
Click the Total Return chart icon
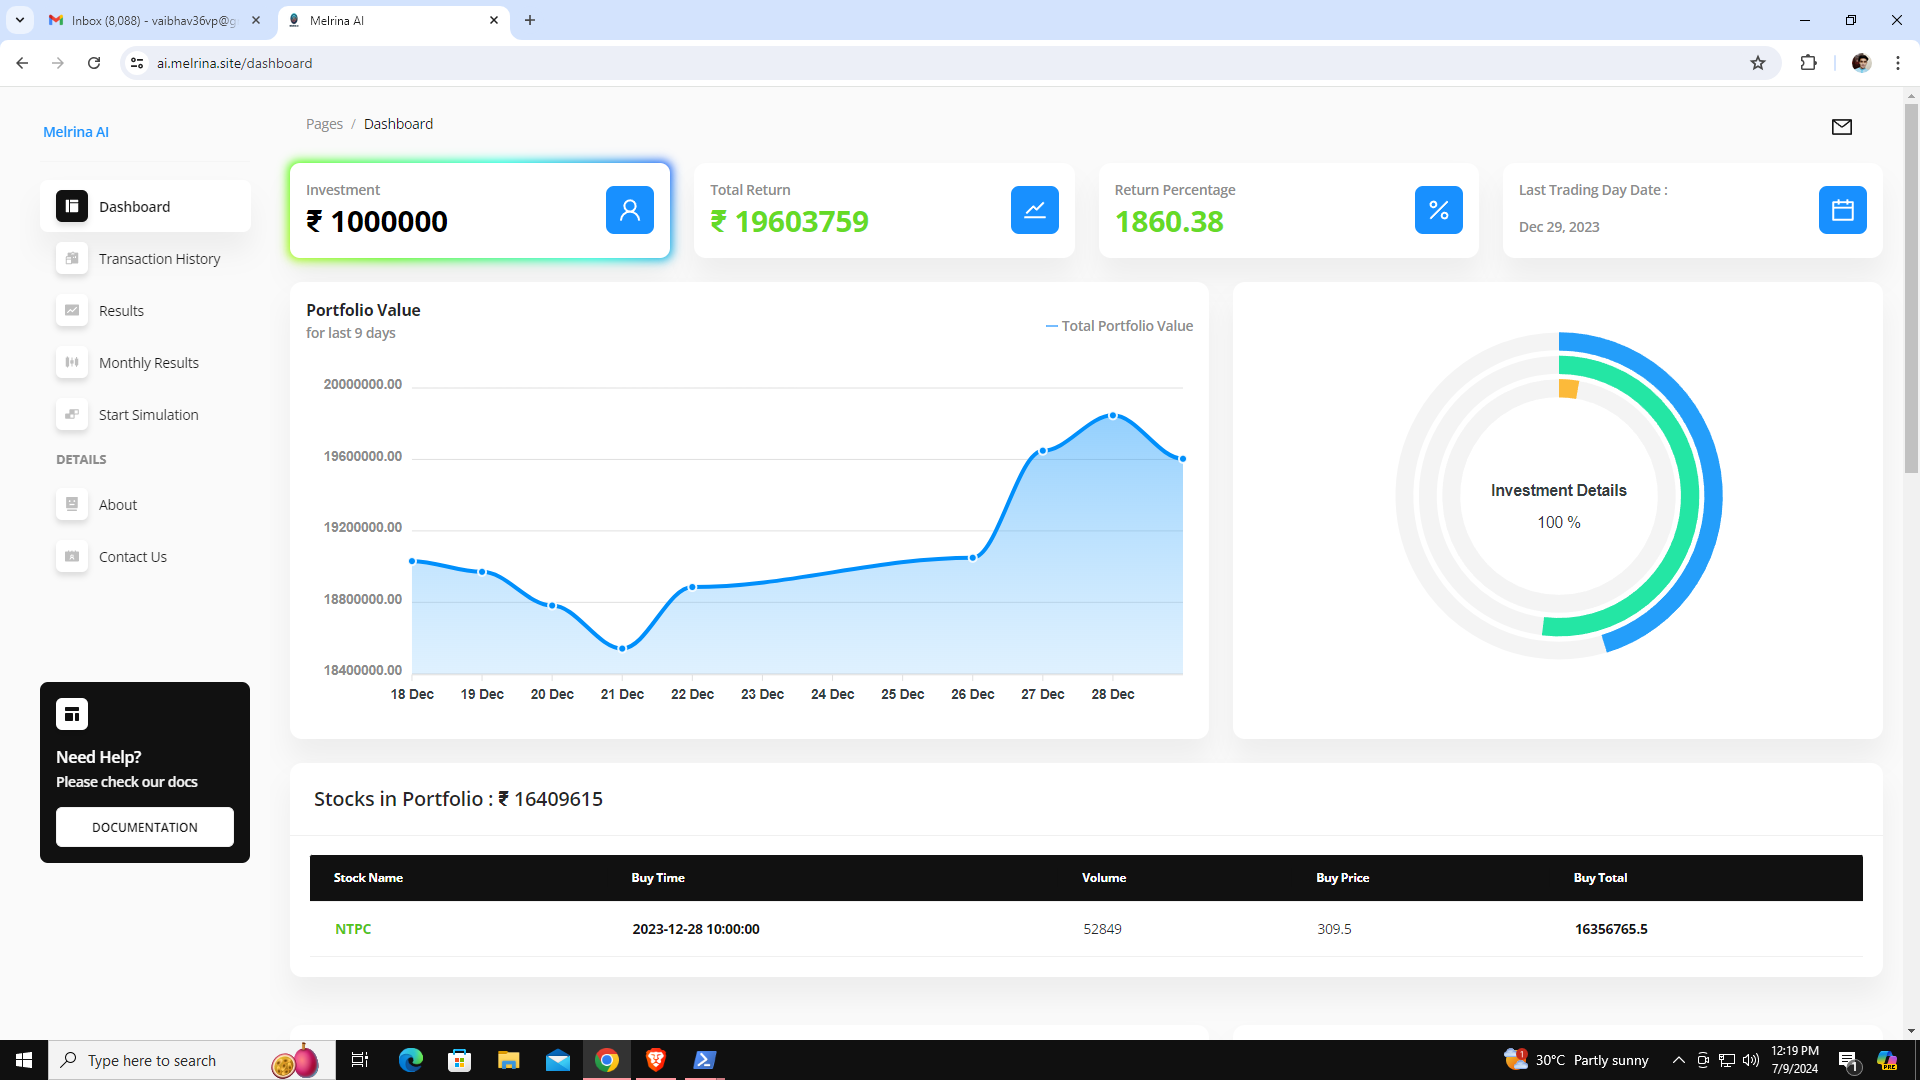[x=1034, y=210]
